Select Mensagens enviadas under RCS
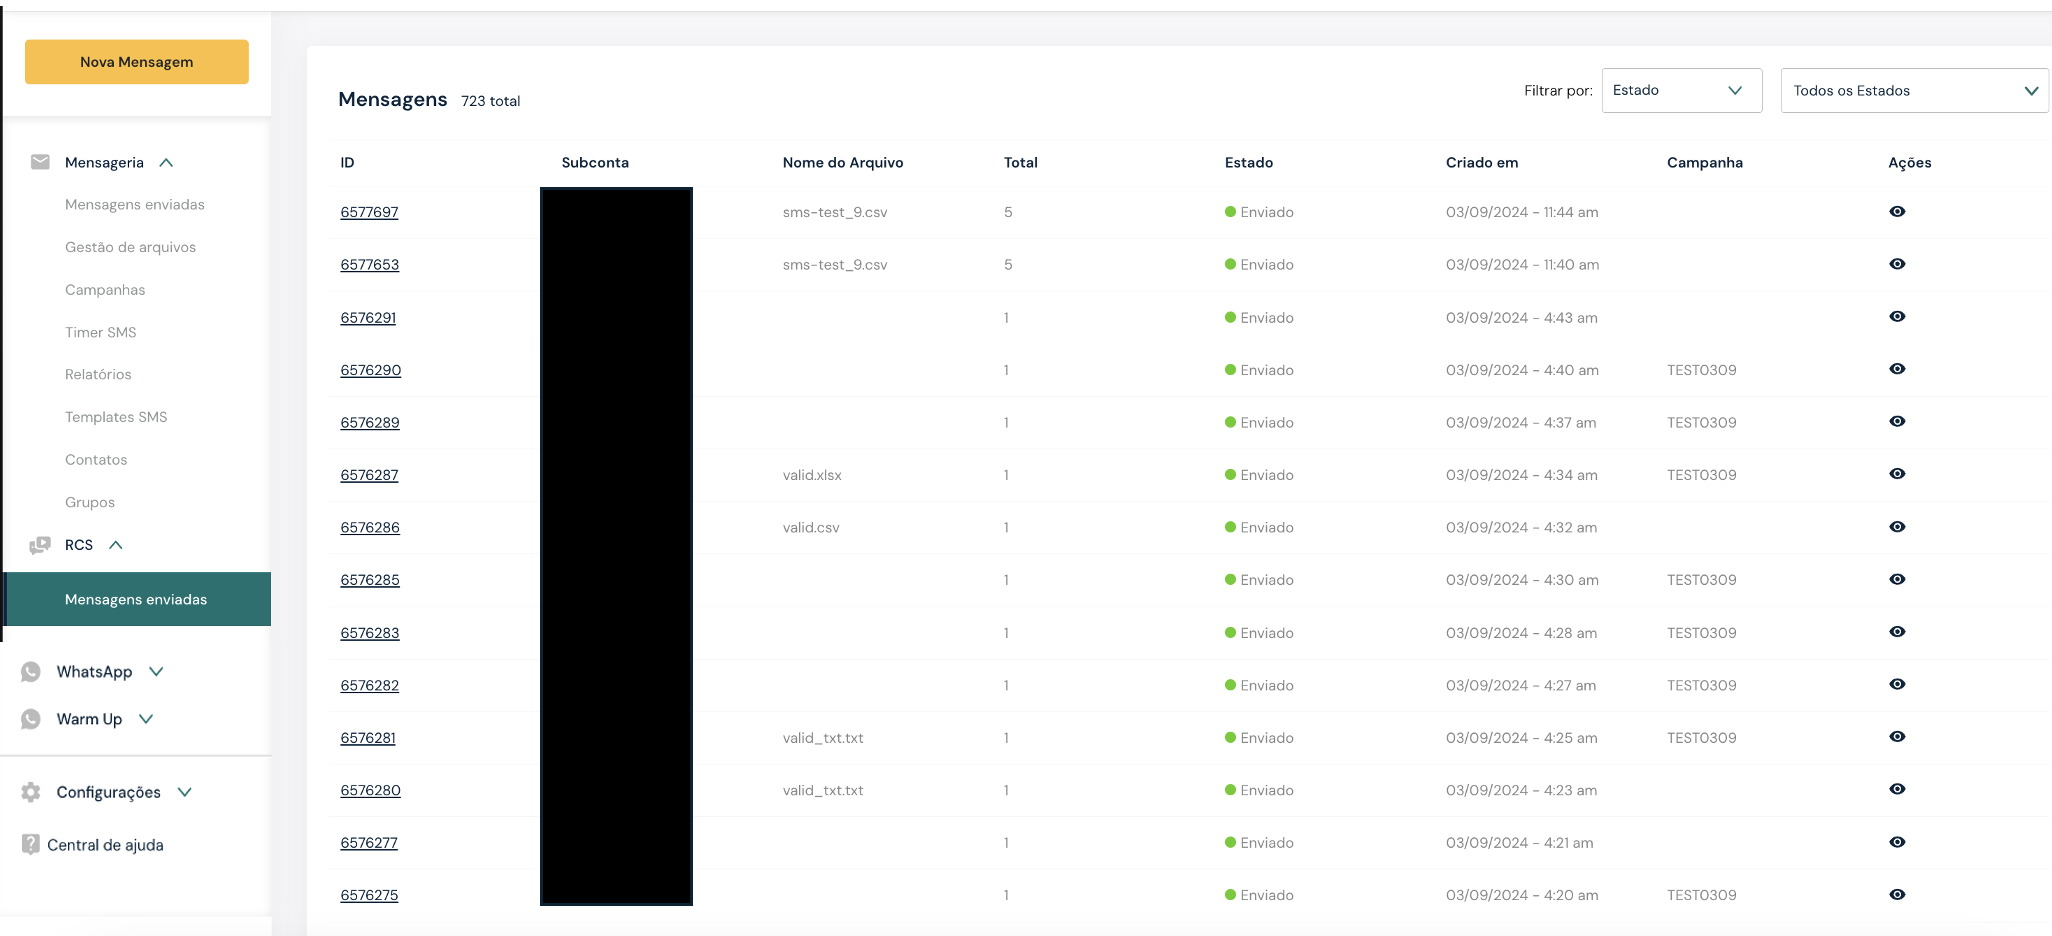 point(136,599)
